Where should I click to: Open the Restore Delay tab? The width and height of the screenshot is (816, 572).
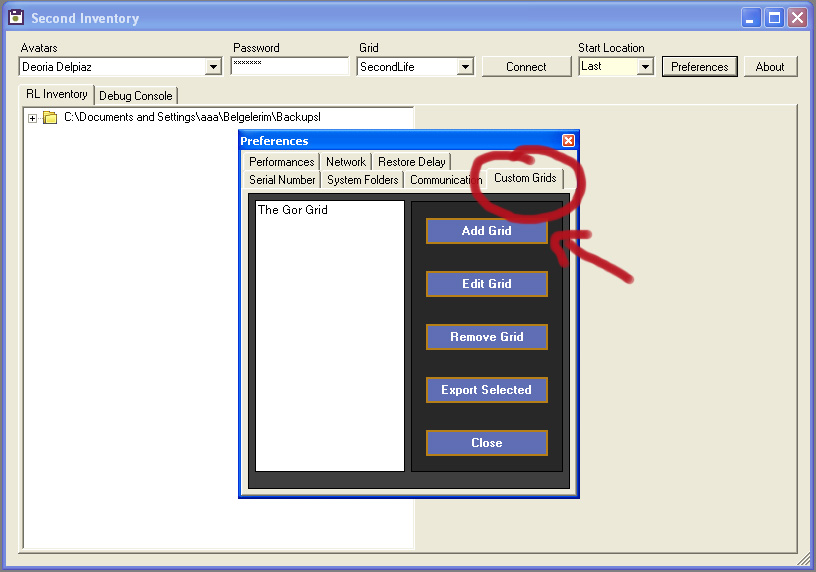point(412,162)
